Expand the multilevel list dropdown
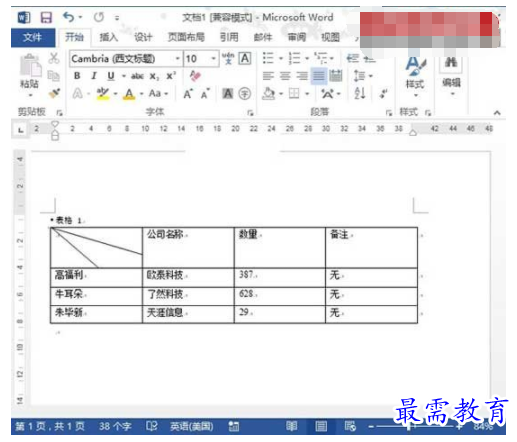Screen dimensions: 517x442 (332, 59)
